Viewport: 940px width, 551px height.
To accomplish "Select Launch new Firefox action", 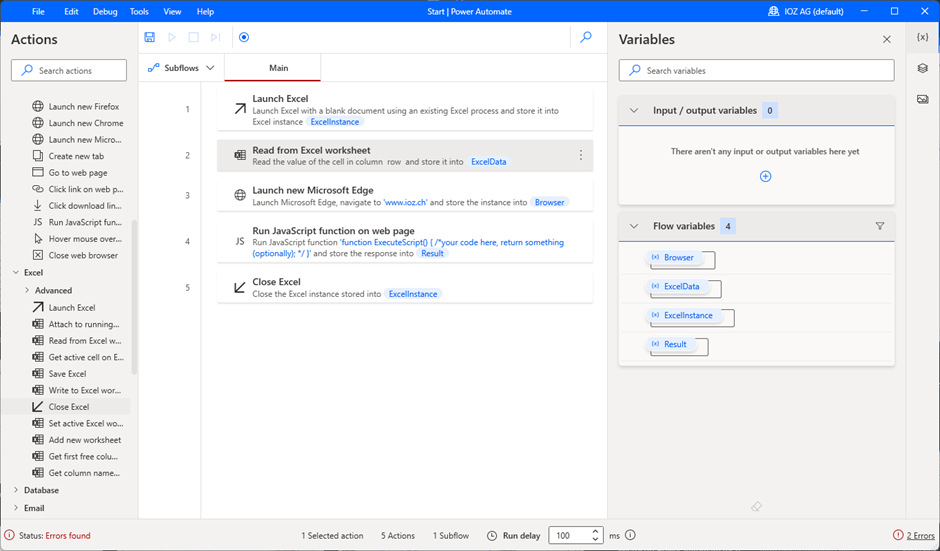I will pos(76,106).
